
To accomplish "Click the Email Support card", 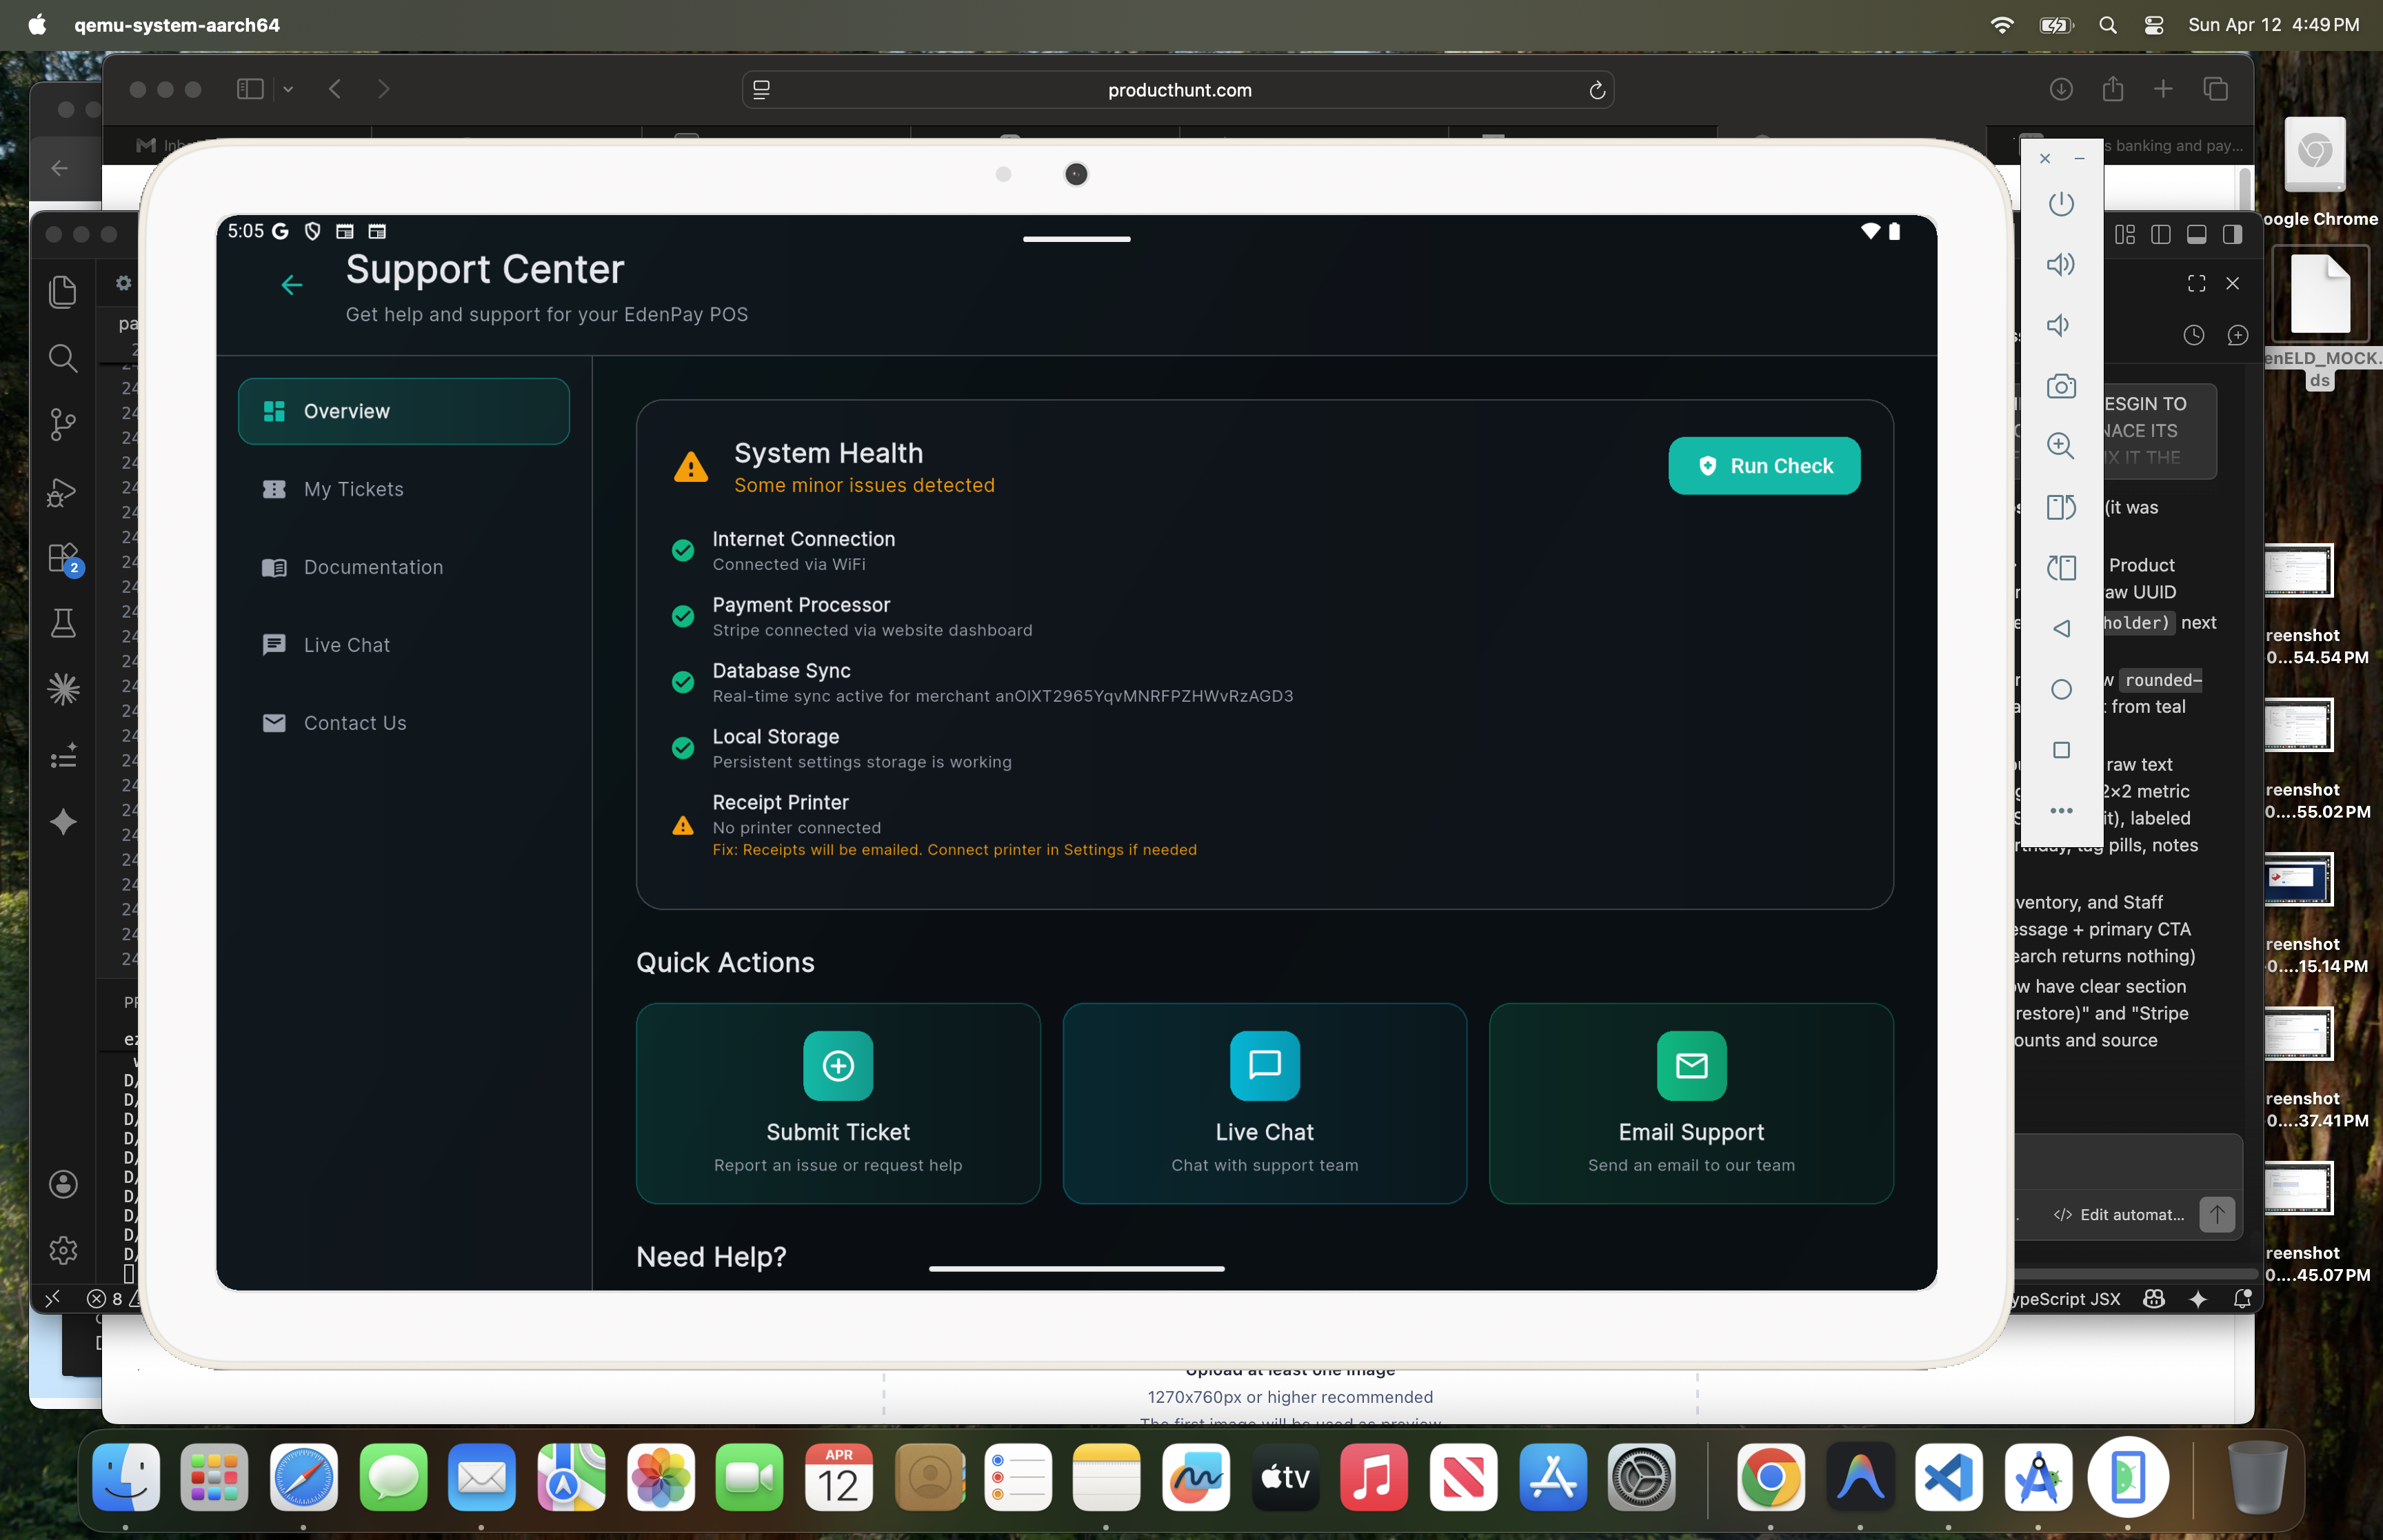I will (1690, 1103).
